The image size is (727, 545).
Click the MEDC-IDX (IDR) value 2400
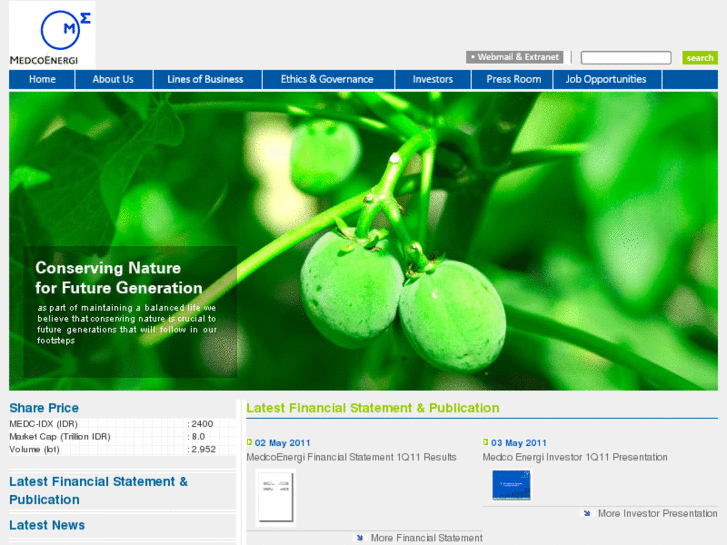[202, 423]
